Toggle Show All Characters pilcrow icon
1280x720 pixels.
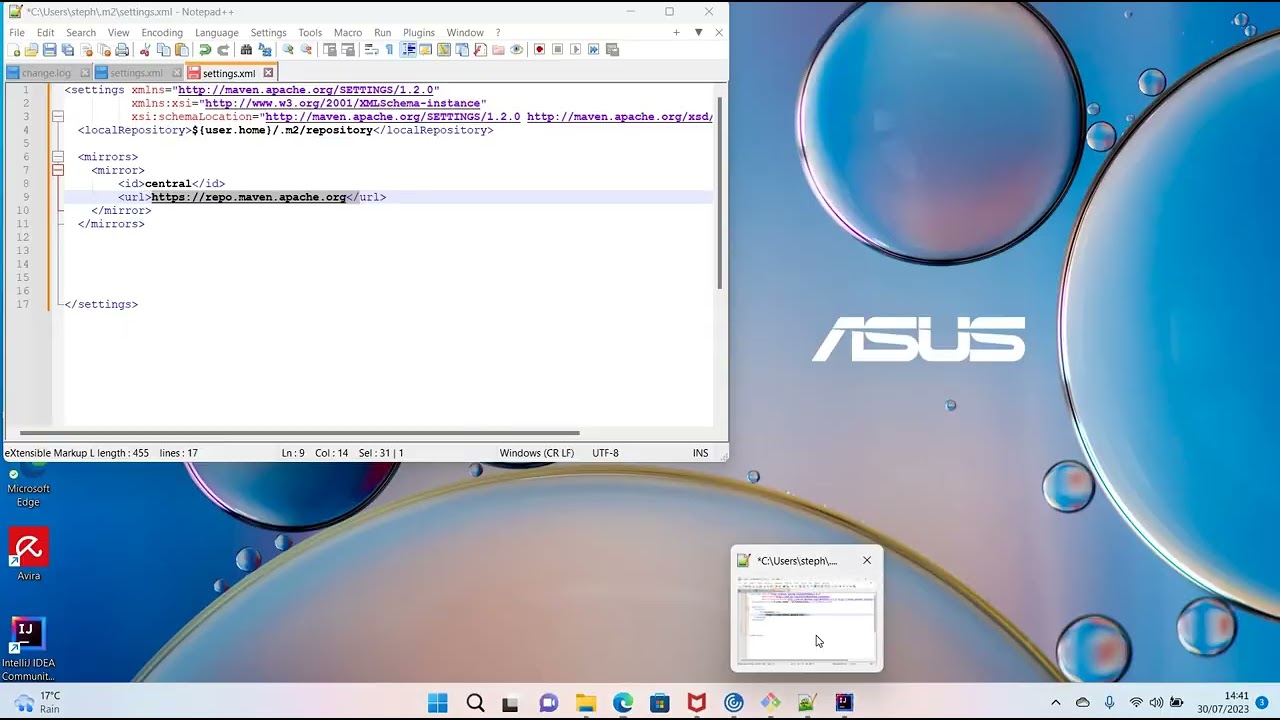click(x=389, y=49)
